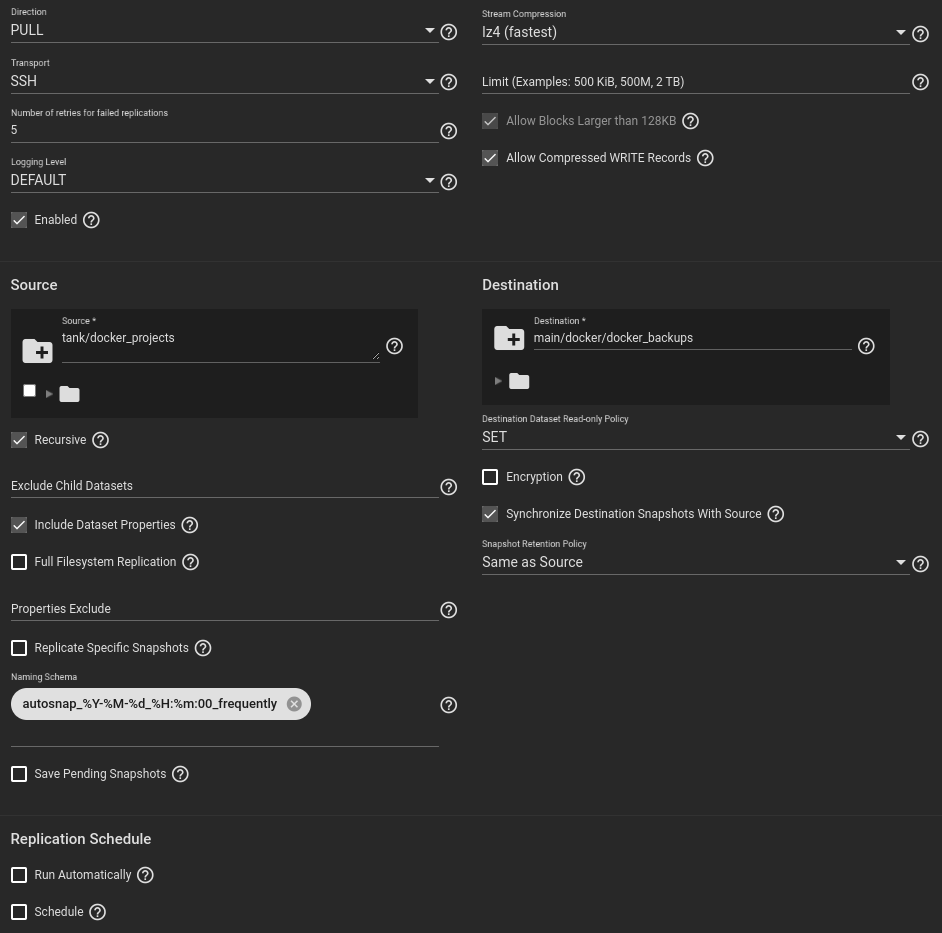Remove the autosnap naming schema chip
This screenshot has height=933, width=942.
coord(294,704)
